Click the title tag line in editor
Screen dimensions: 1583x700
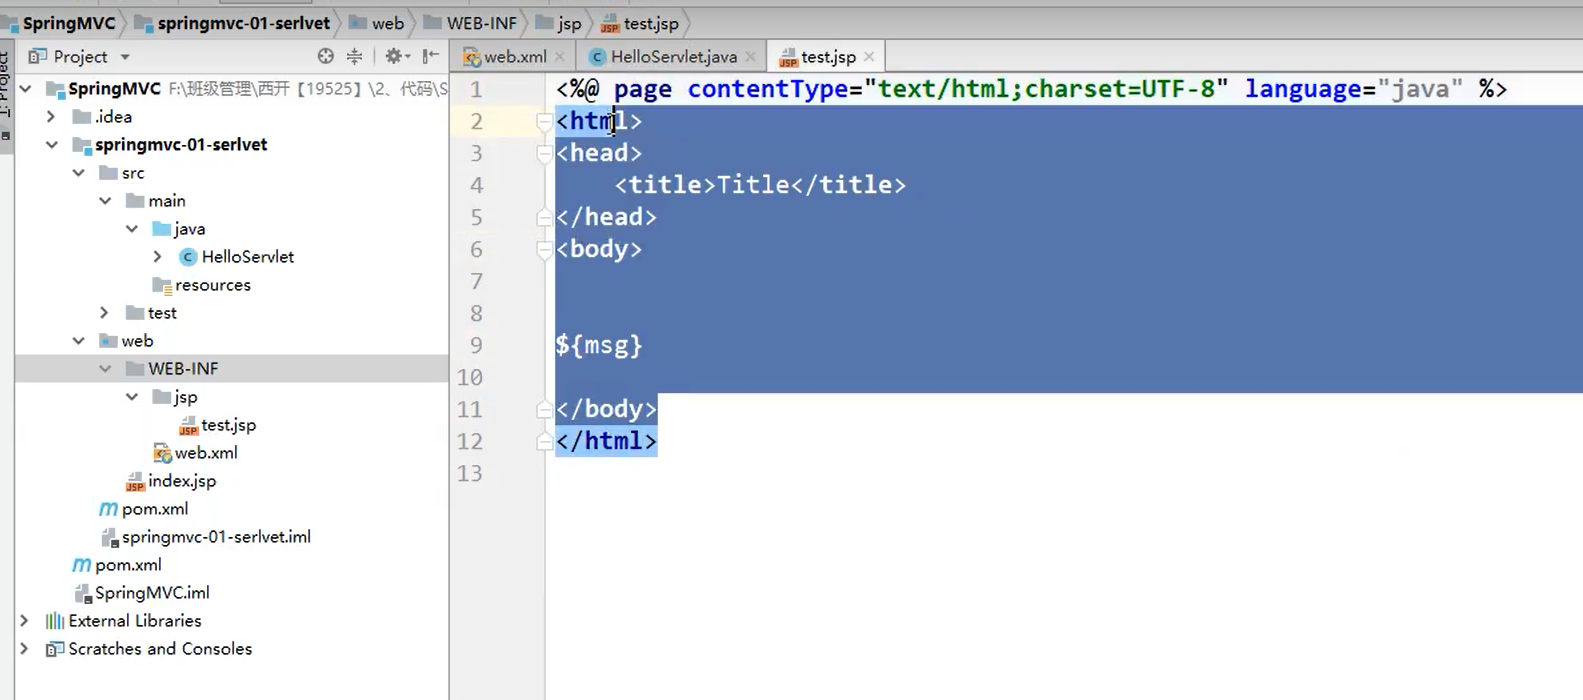[x=761, y=185]
